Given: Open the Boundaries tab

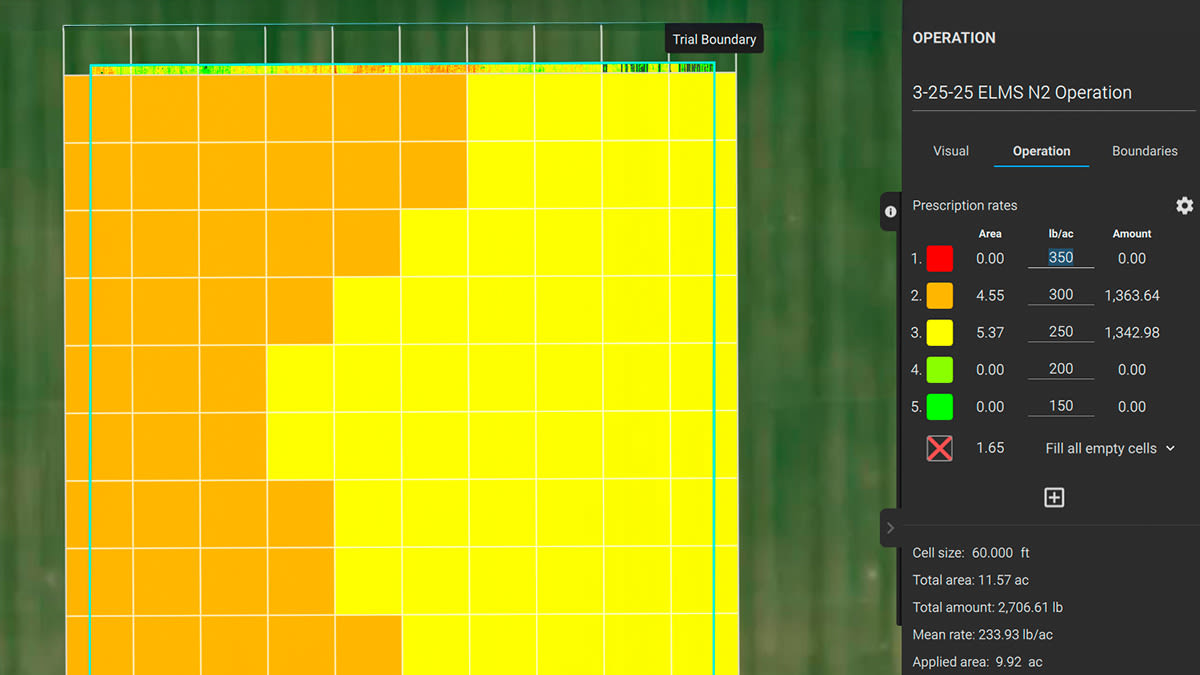Looking at the screenshot, I should [1144, 151].
